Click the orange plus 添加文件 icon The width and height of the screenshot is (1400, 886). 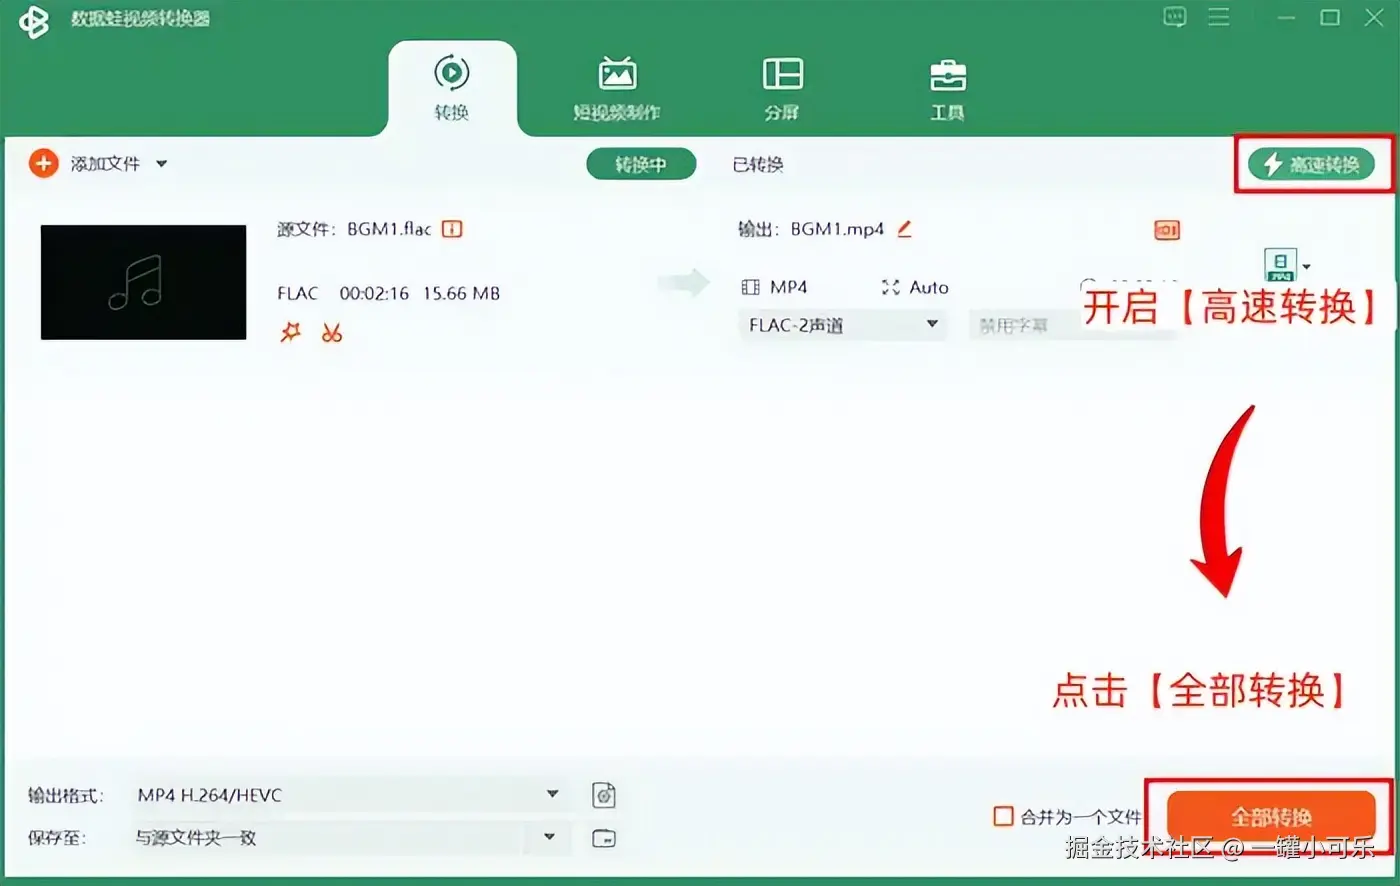point(43,163)
